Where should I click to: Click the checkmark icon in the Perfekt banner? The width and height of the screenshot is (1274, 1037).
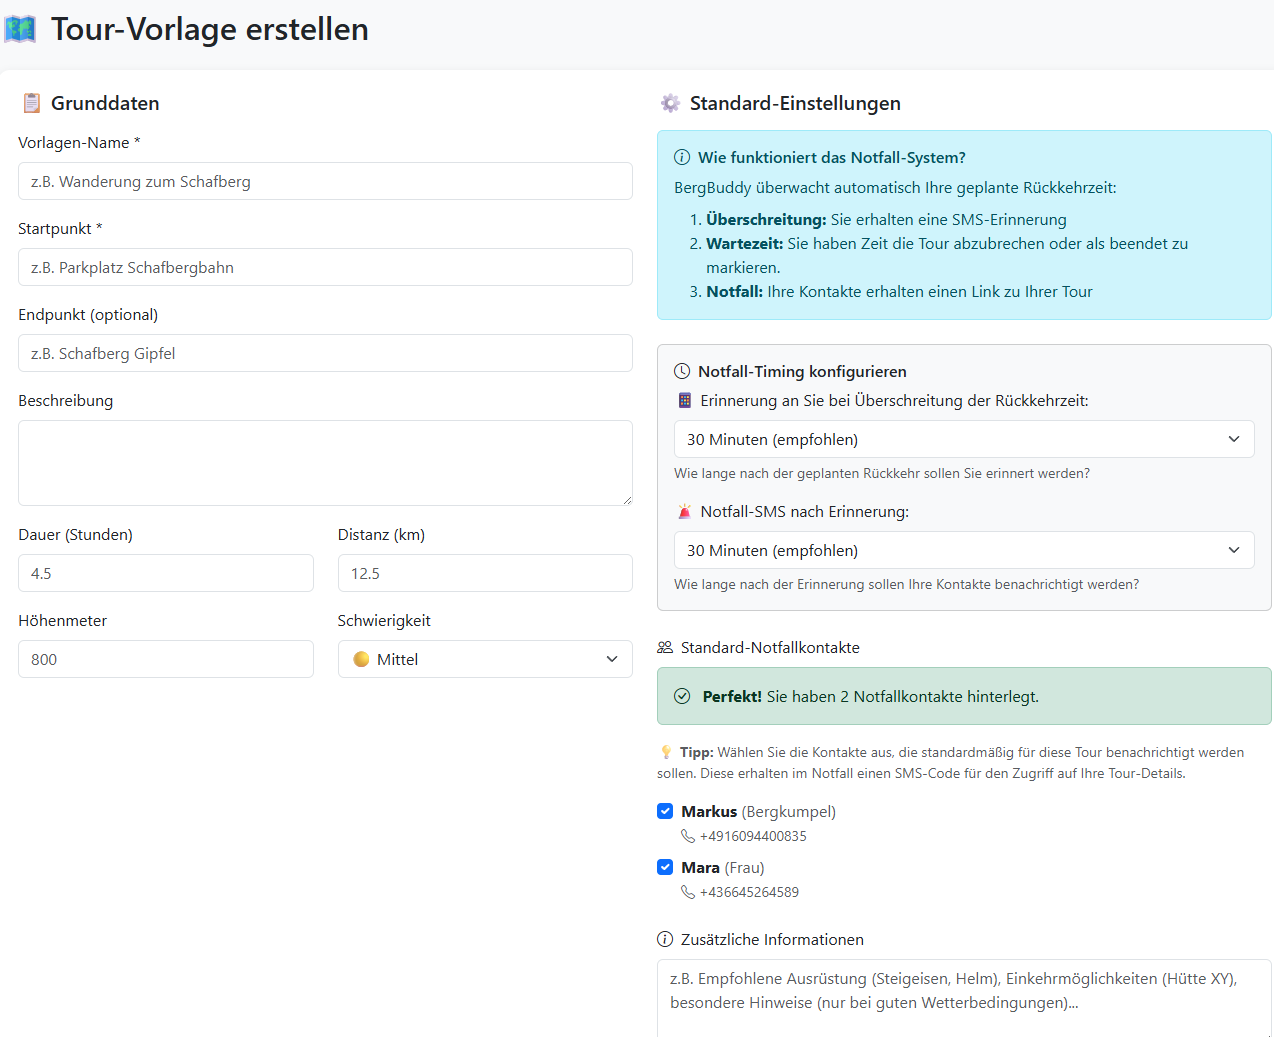click(682, 696)
